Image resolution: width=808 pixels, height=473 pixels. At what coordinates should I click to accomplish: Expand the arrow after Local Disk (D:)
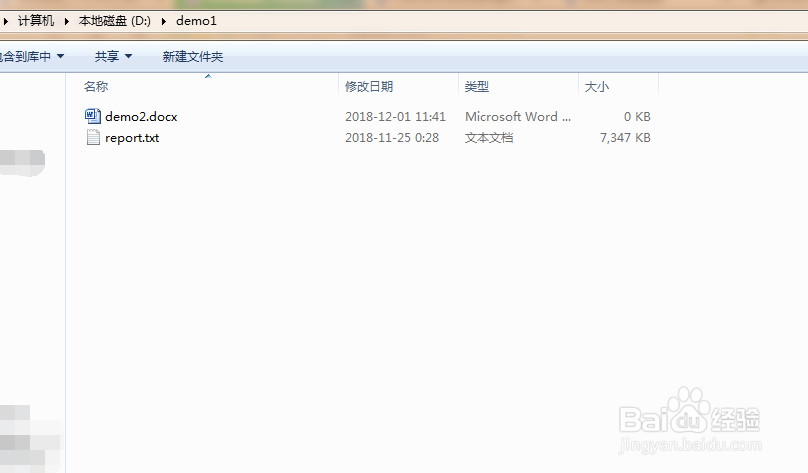[163, 21]
